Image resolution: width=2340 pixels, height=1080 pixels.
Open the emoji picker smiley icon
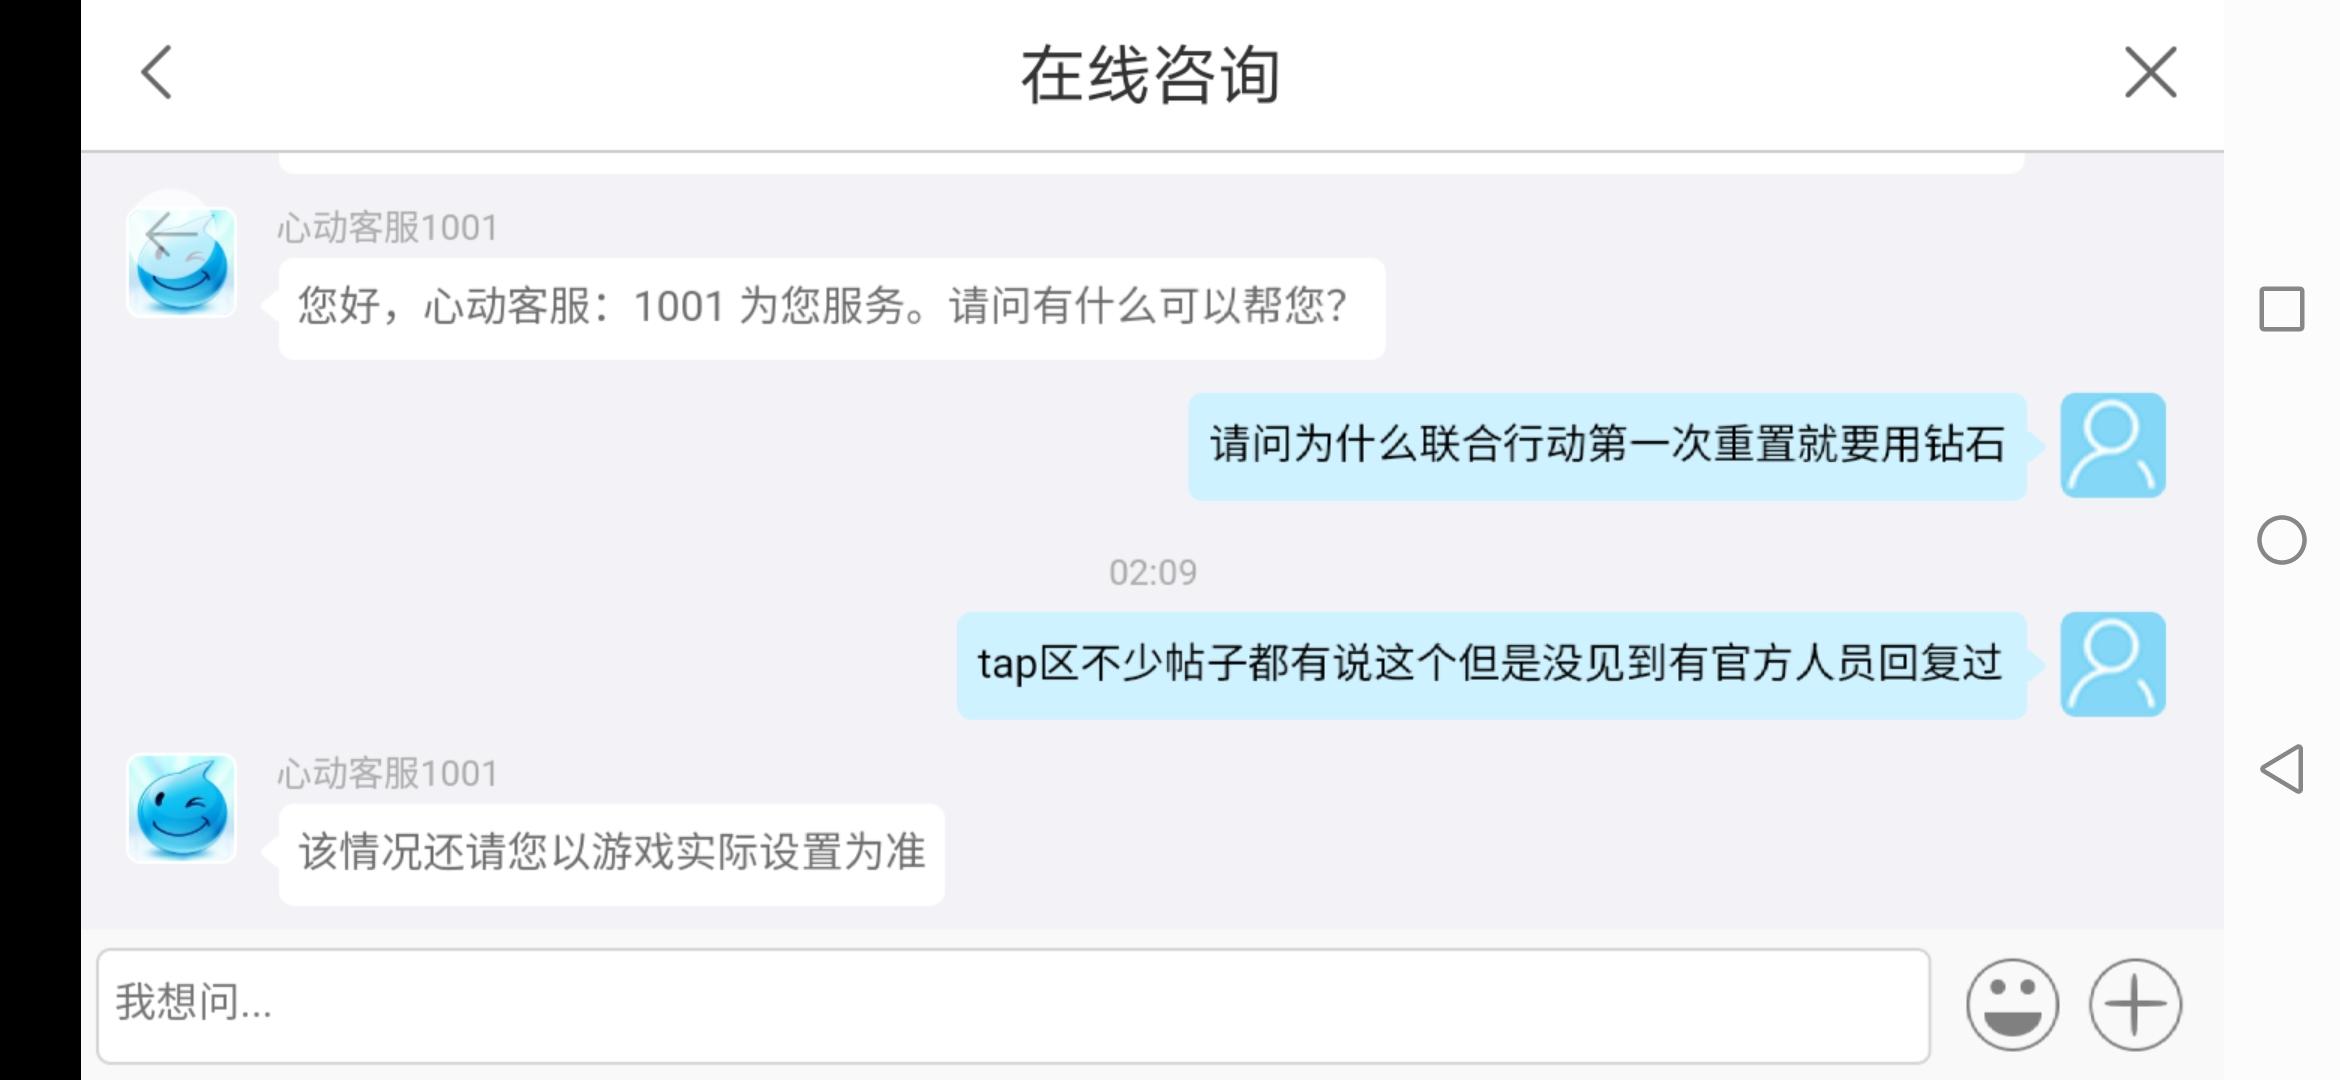point(2012,1005)
